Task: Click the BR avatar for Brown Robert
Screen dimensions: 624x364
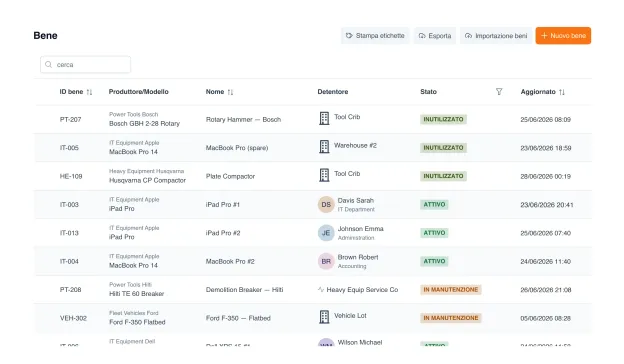Action: click(326, 261)
